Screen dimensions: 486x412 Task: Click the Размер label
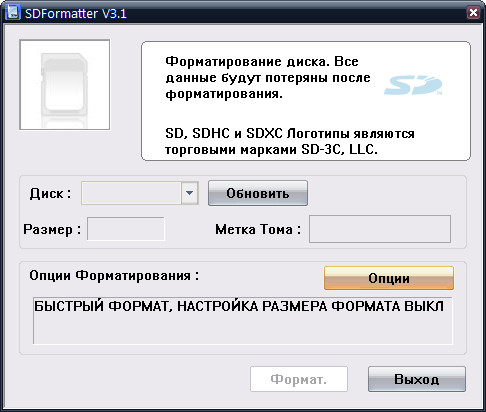point(52,230)
